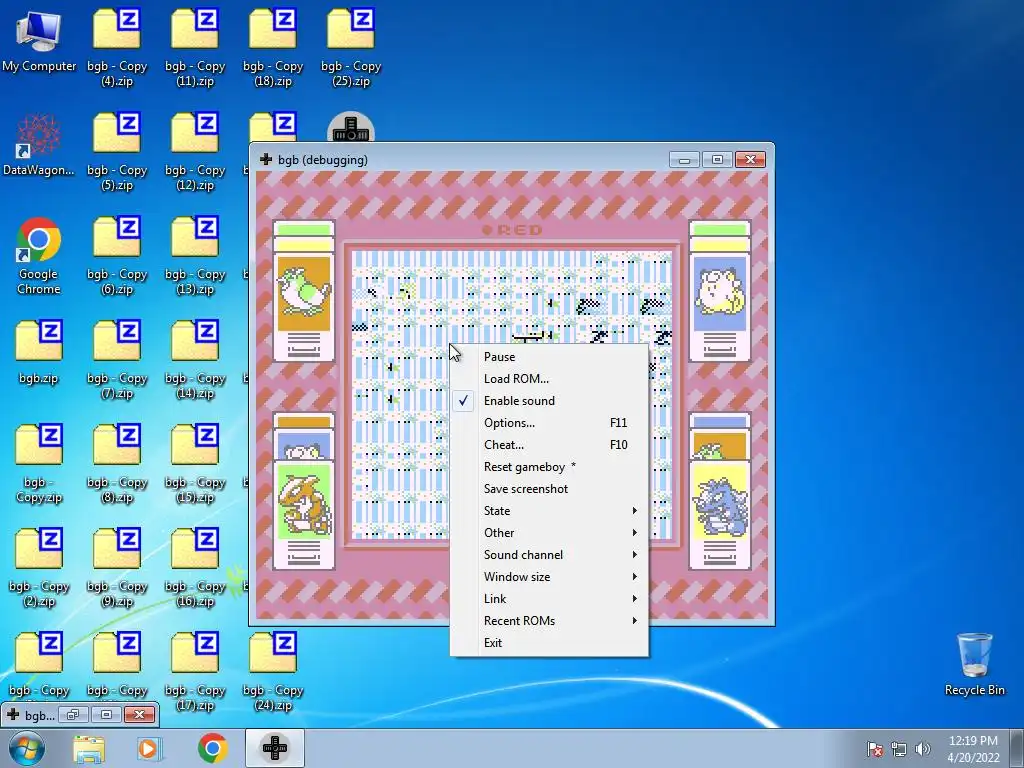Click the volume speaker tray icon
The width and height of the screenshot is (1024, 768).
click(923, 749)
